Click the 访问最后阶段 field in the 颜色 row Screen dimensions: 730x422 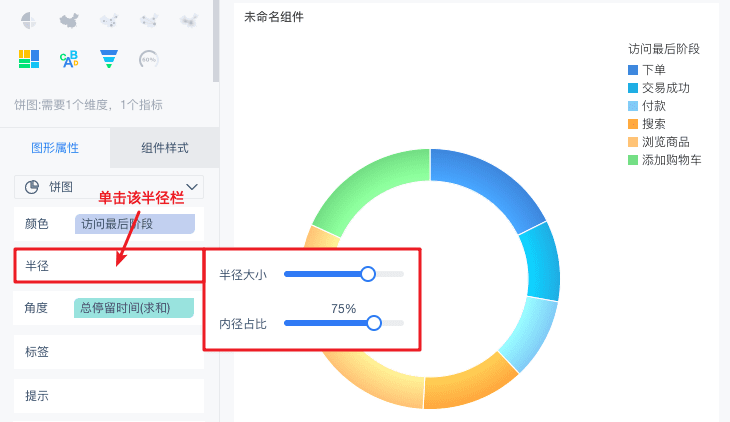tap(135, 224)
